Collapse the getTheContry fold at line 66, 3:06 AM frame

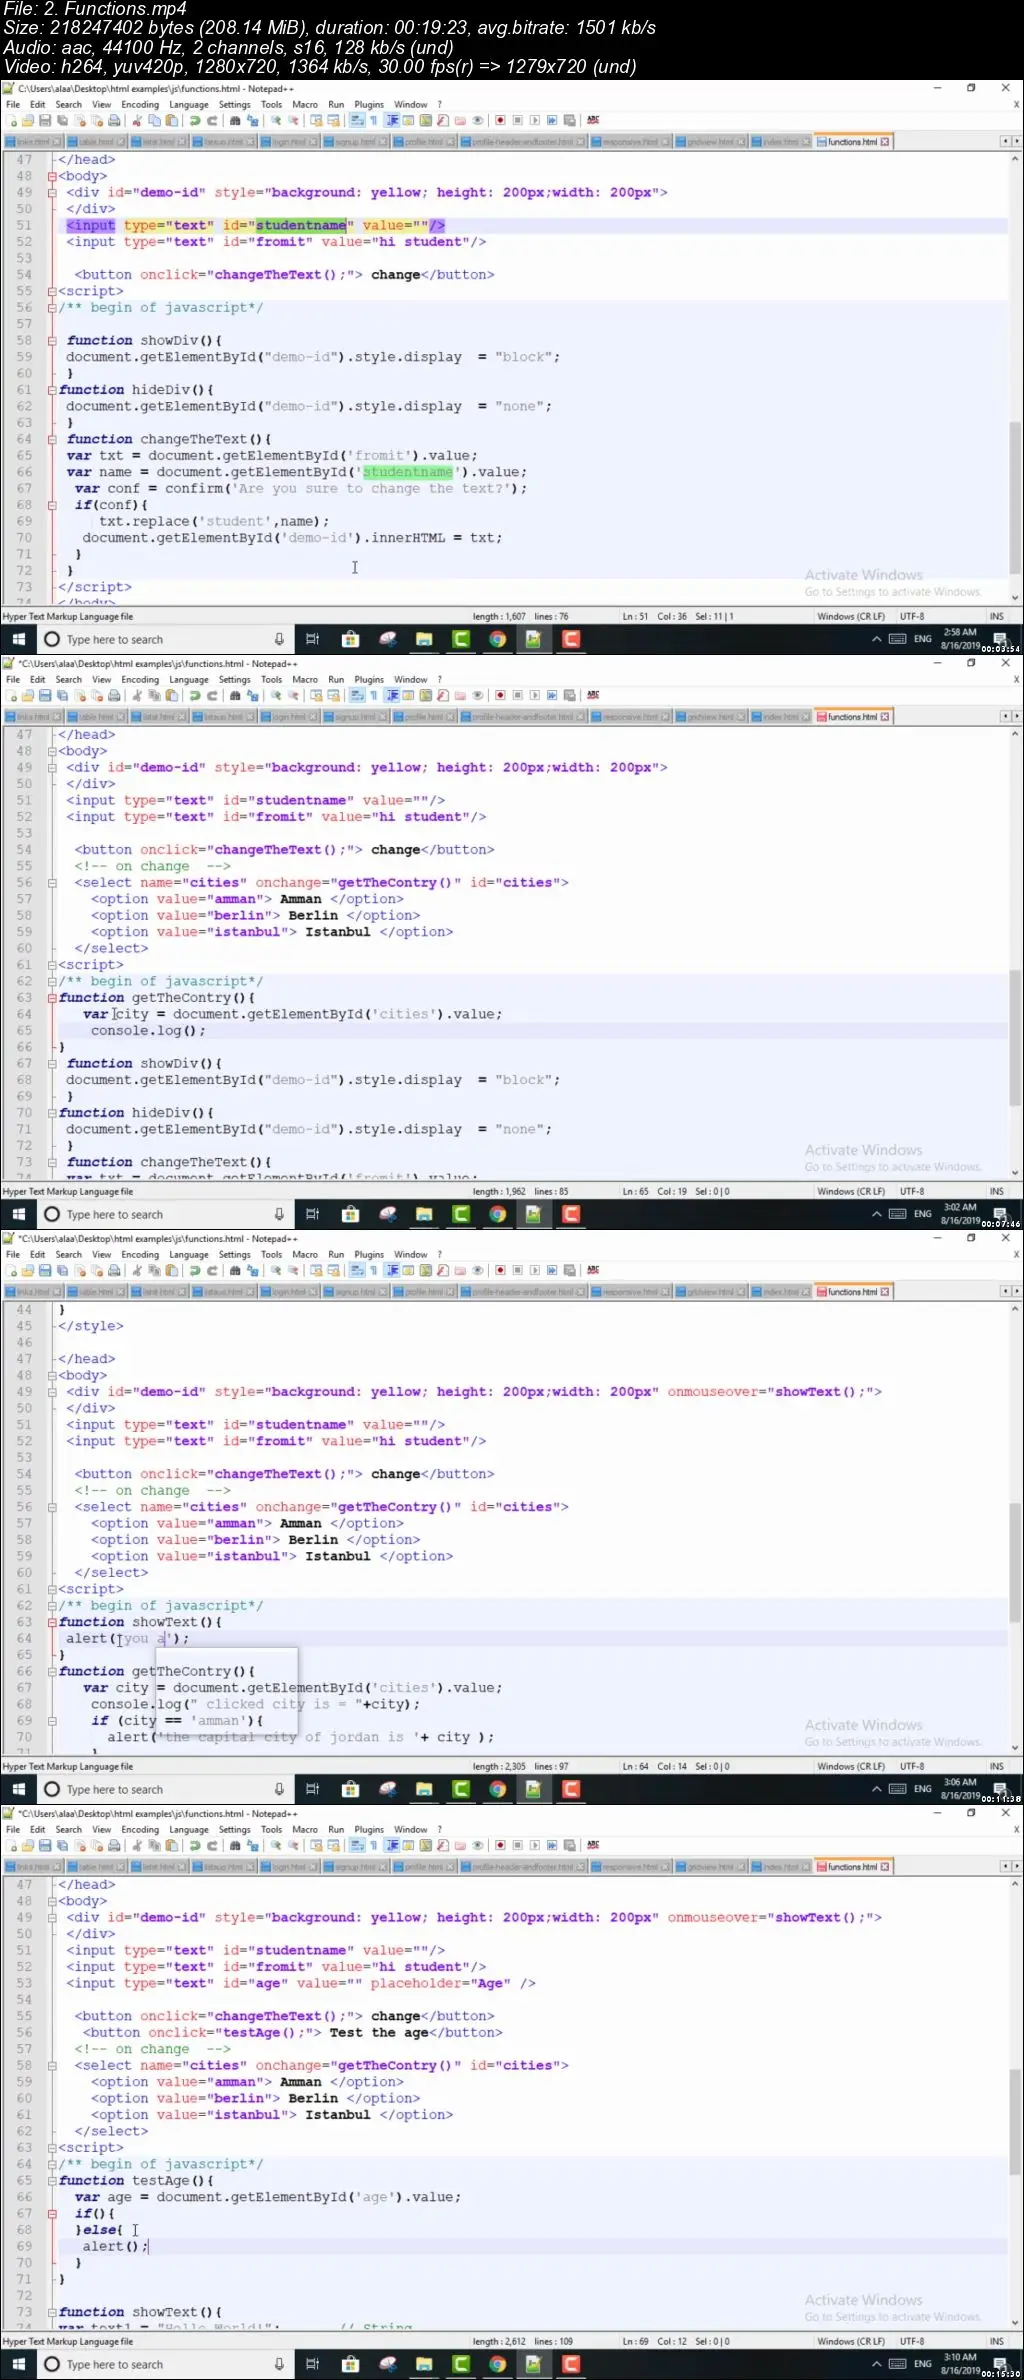tap(52, 1671)
